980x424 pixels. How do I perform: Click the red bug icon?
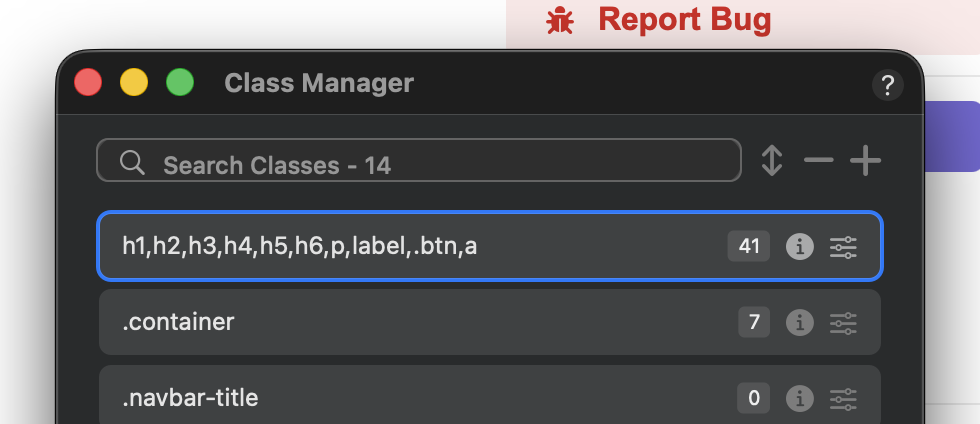tap(560, 20)
